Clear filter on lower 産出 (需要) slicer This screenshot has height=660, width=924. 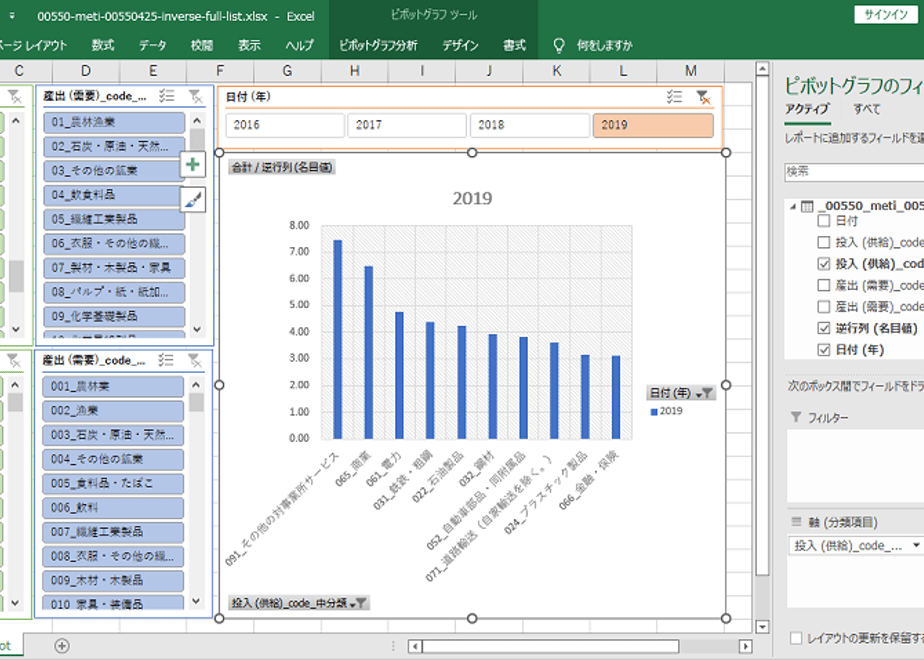point(194,360)
